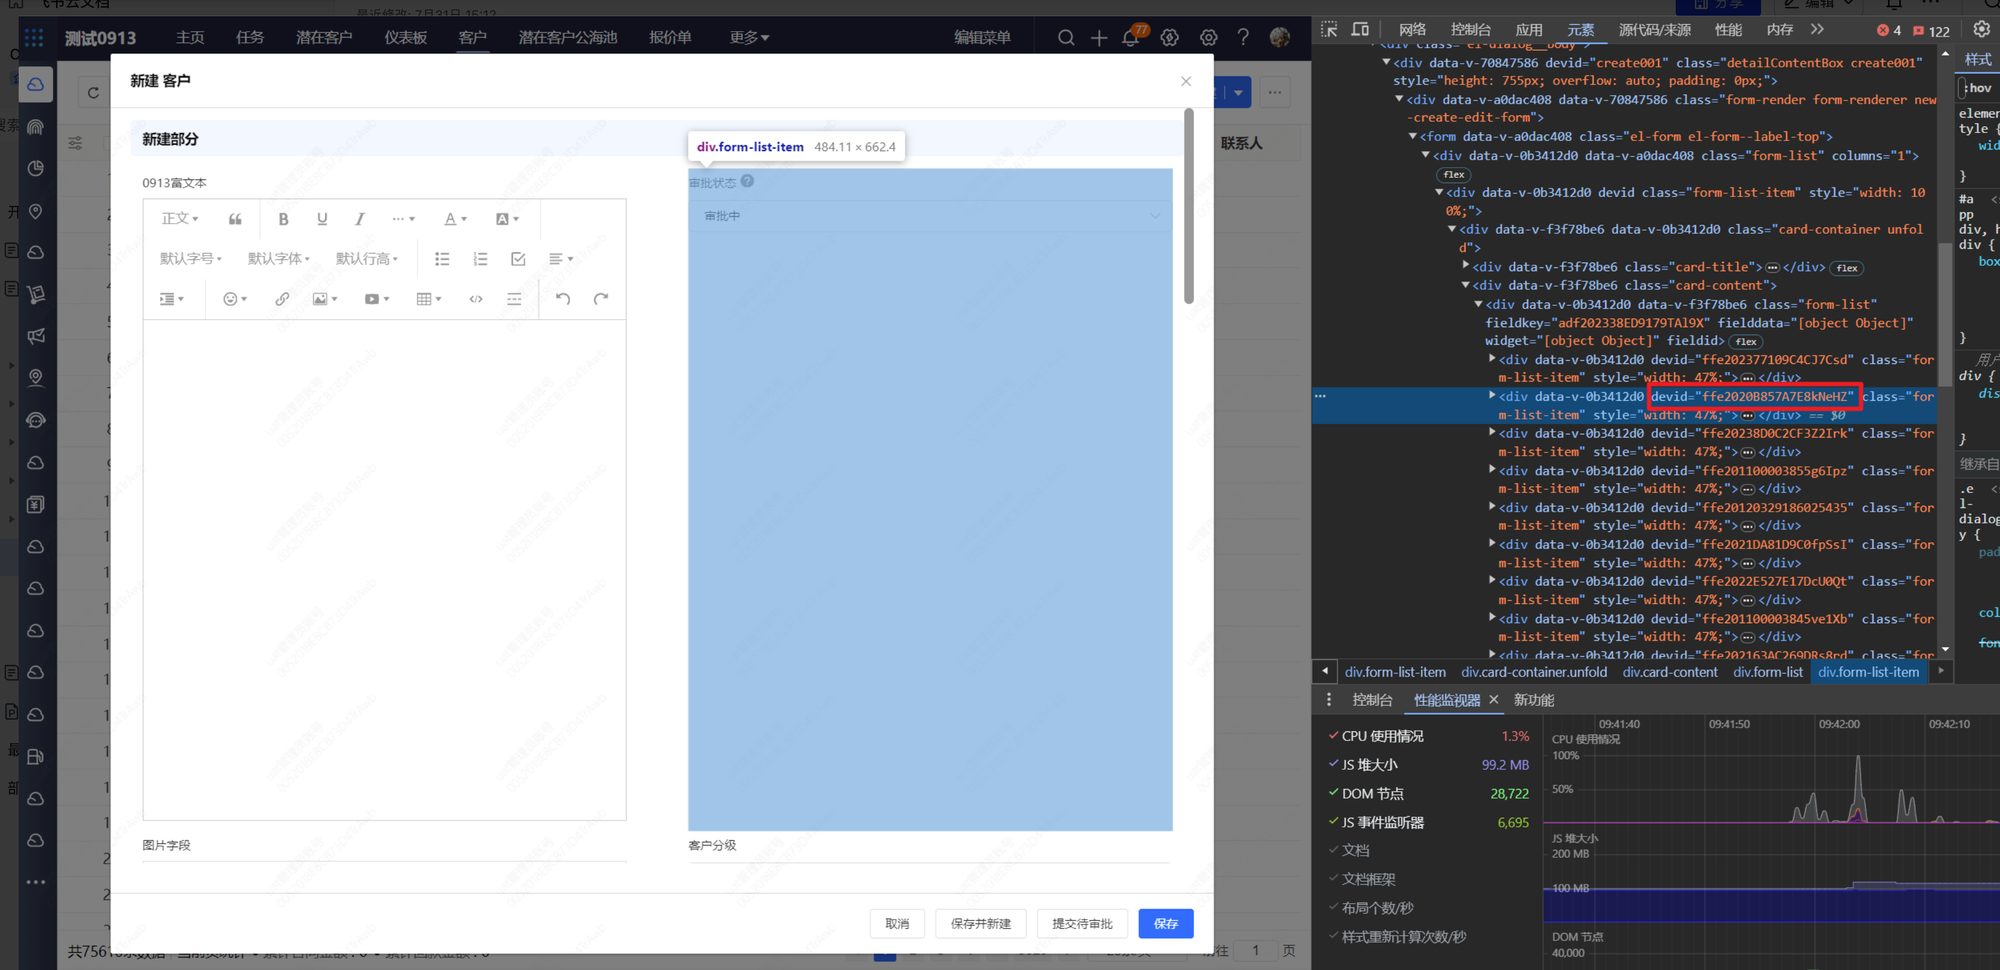The height and width of the screenshot is (970, 2000).
Task: Toggle bold in the rich text editor
Action: [x=283, y=219]
